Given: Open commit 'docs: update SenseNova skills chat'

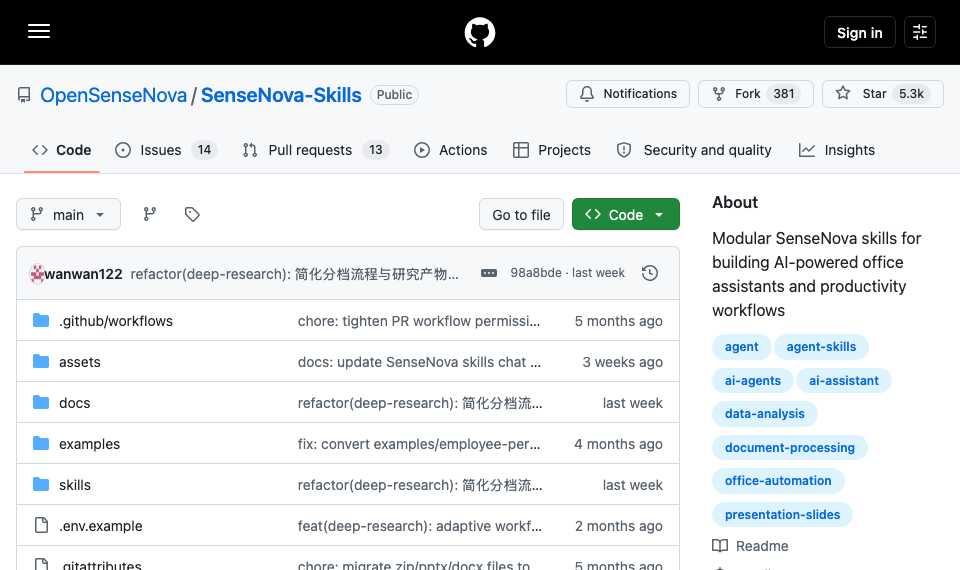Looking at the screenshot, I should [419, 362].
